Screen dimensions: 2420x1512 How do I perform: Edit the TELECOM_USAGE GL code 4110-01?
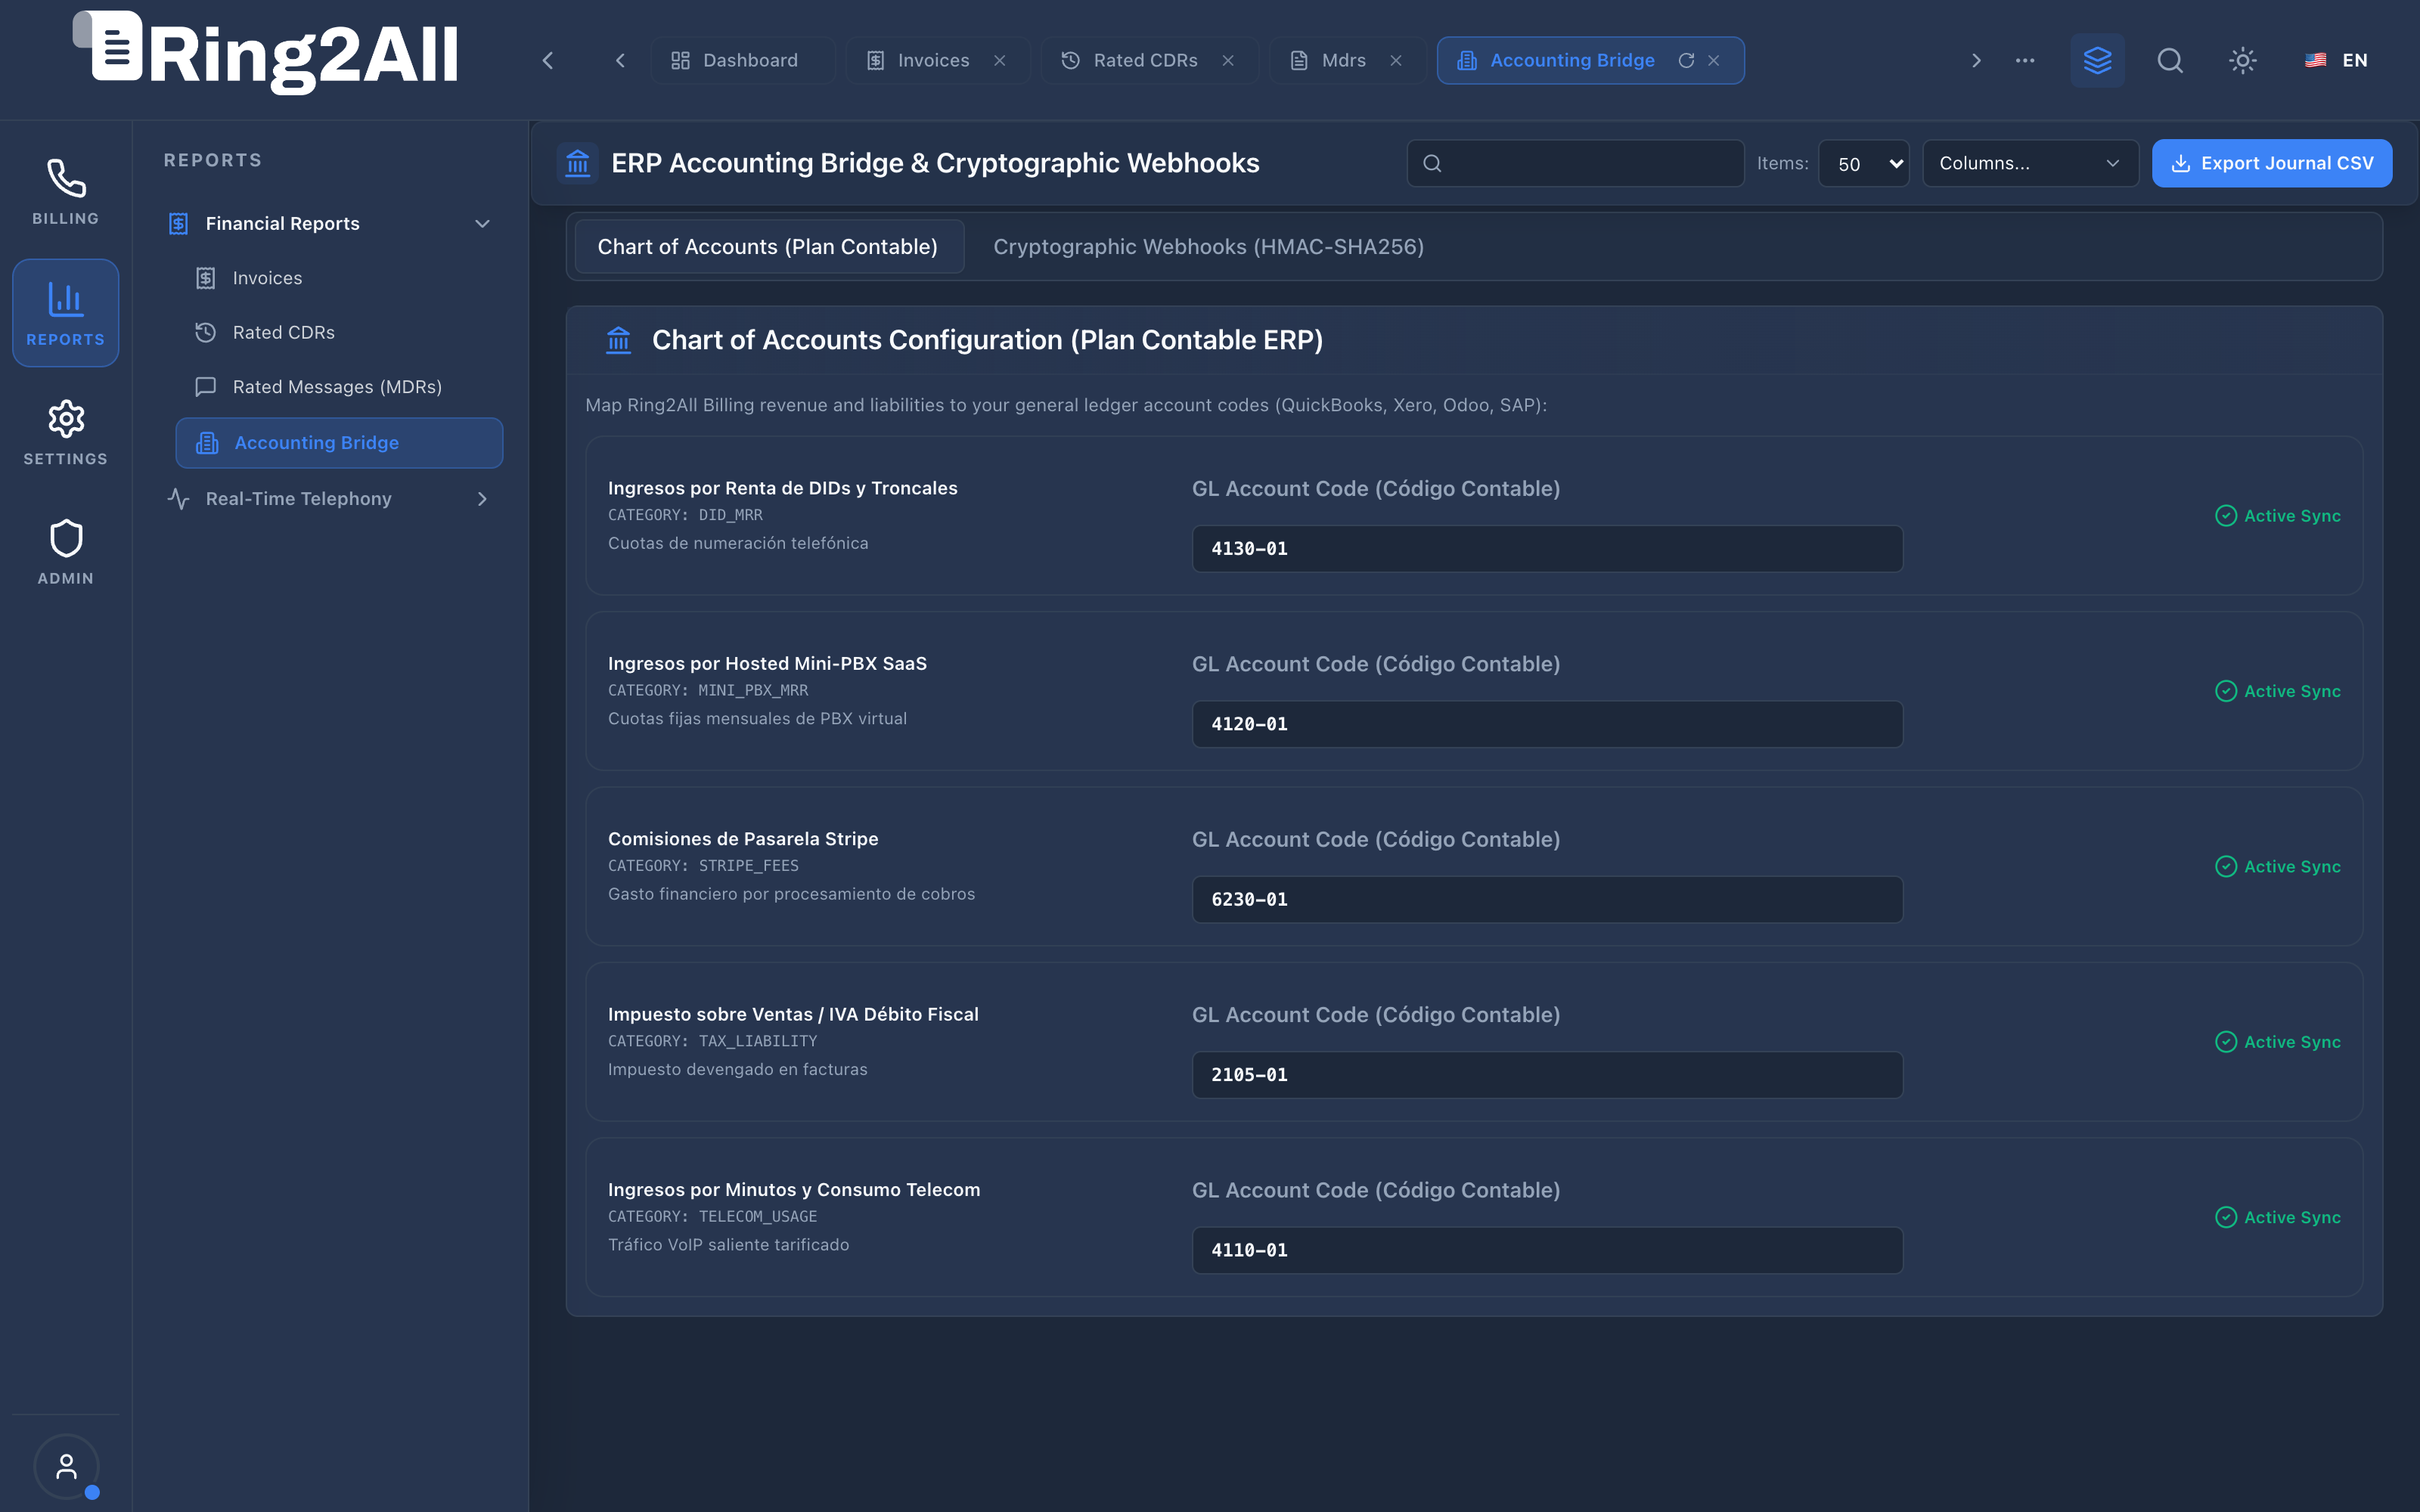click(x=1547, y=1250)
